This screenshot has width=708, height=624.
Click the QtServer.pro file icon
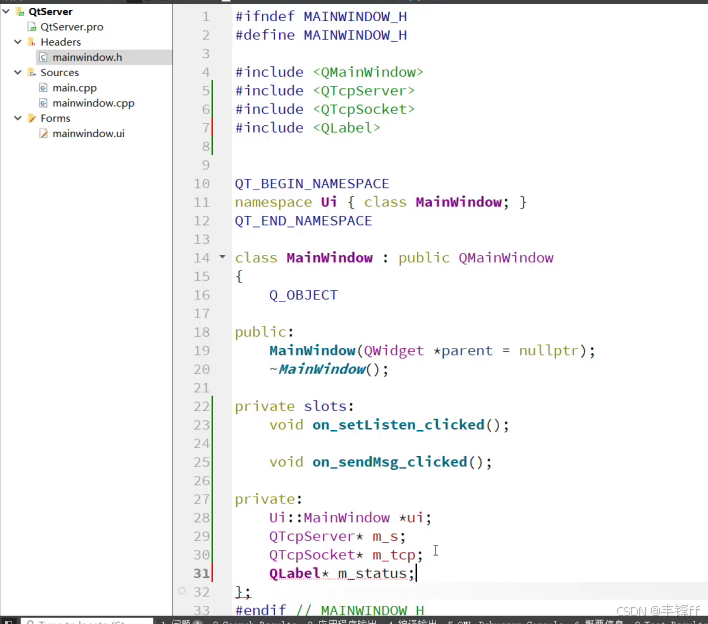[x=32, y=27]
